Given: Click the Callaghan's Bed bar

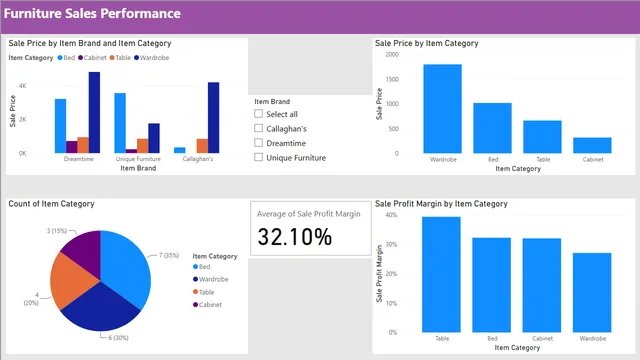Looking at the screenshot, I should (x=180, y=150).
